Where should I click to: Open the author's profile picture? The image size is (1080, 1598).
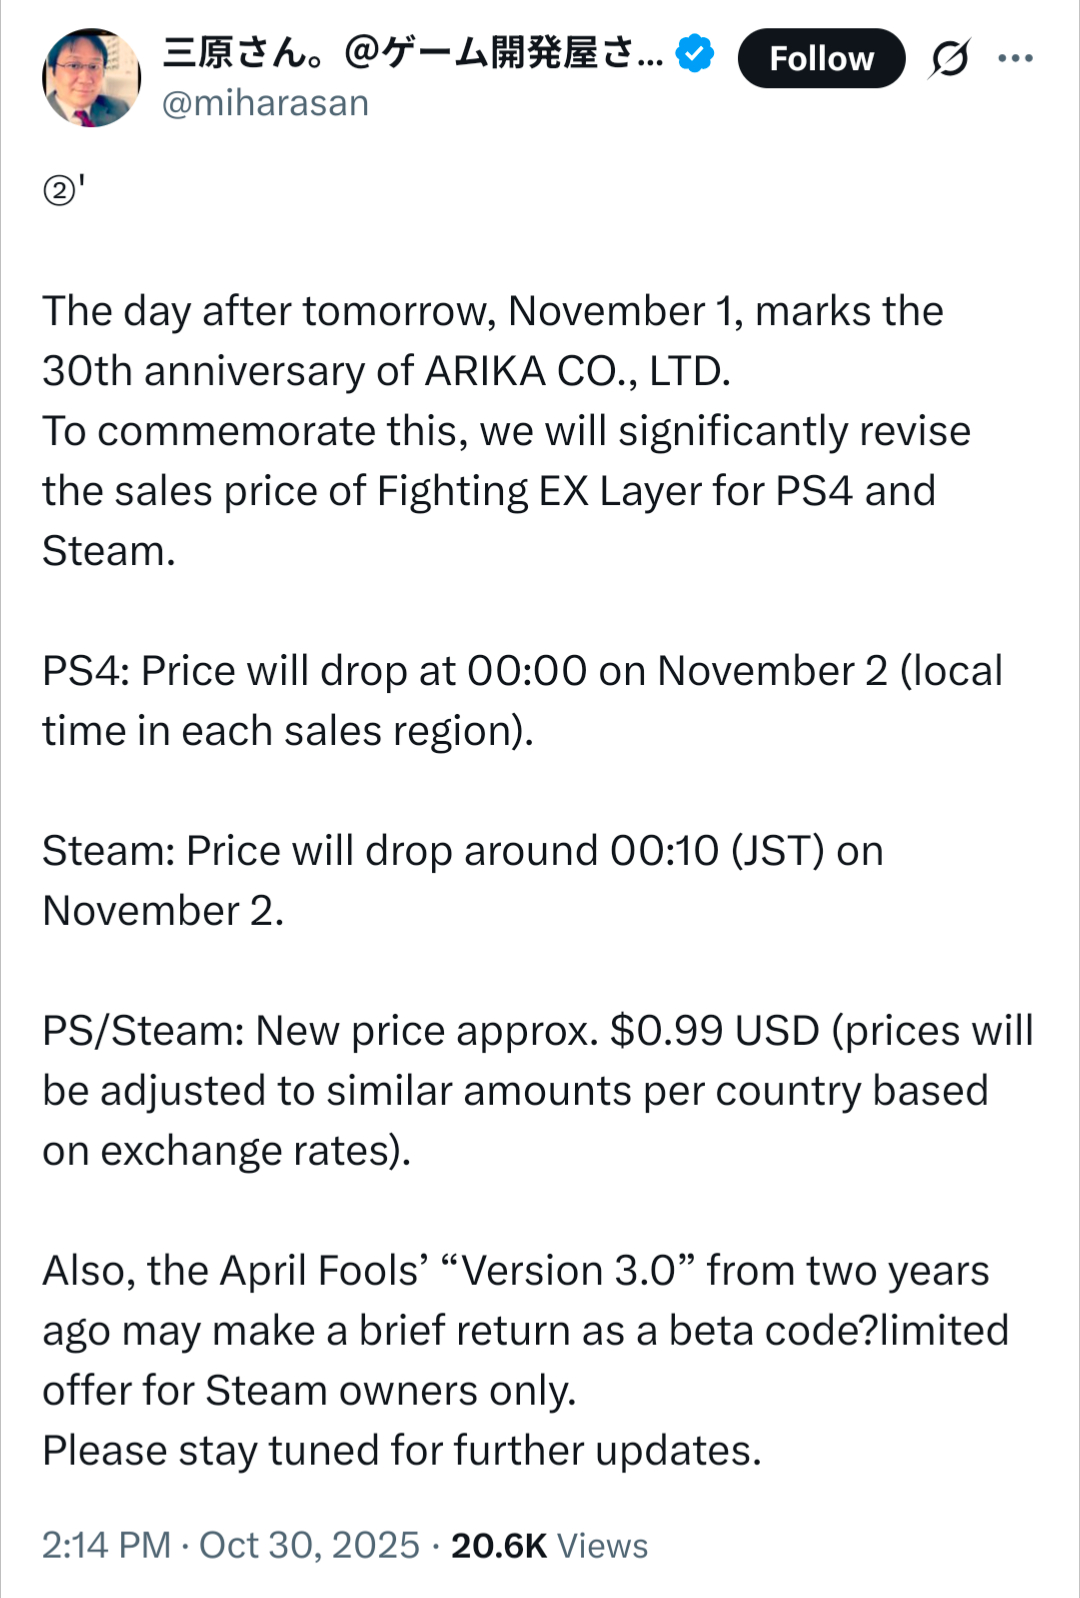(91, 78)
